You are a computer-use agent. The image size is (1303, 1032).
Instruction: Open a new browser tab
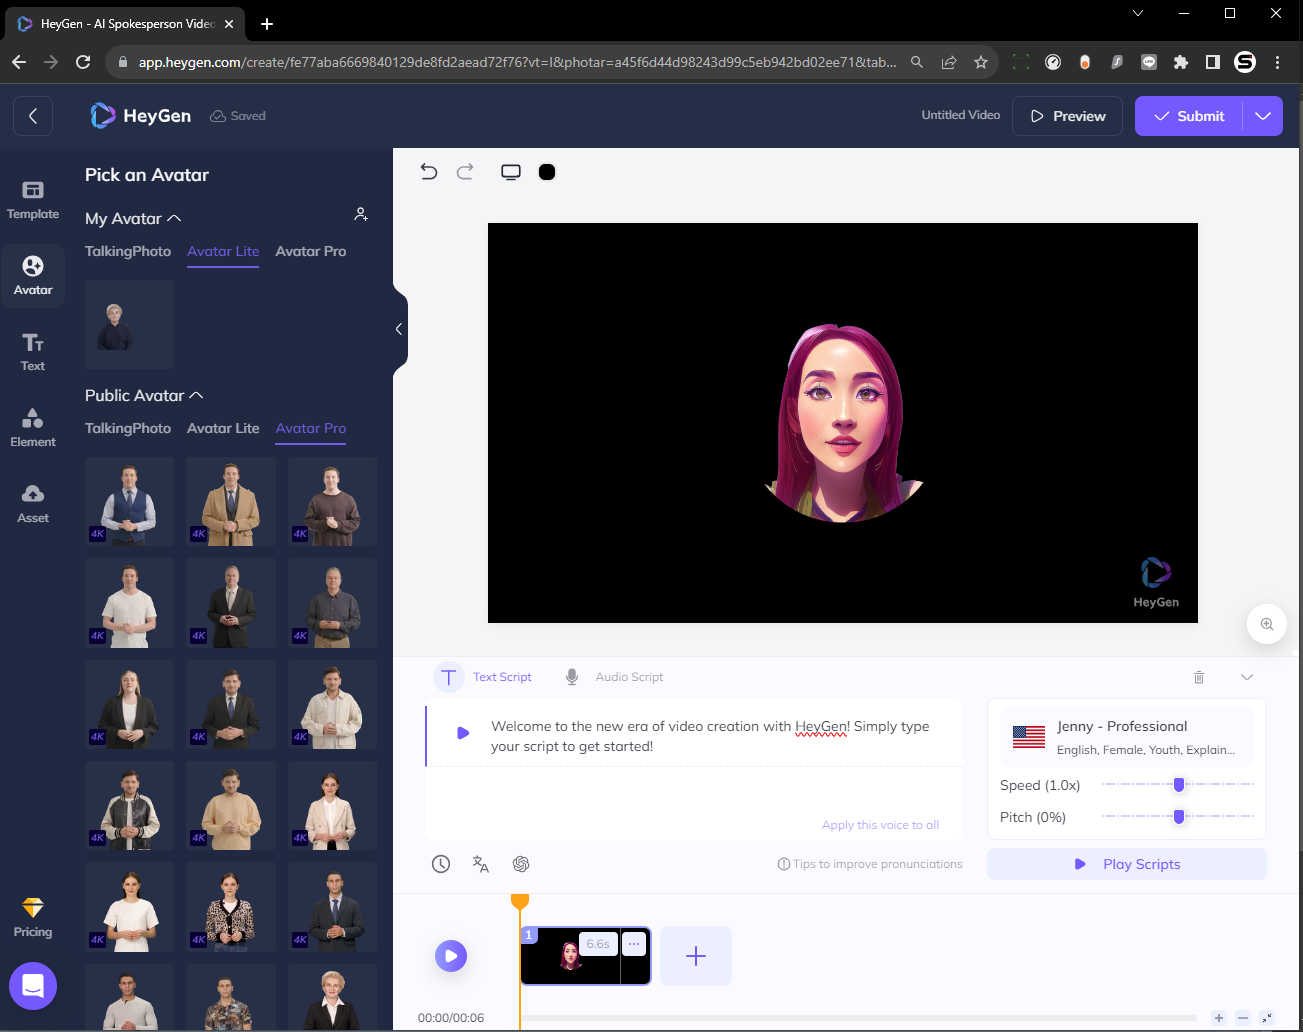click(x=267, y=23)
